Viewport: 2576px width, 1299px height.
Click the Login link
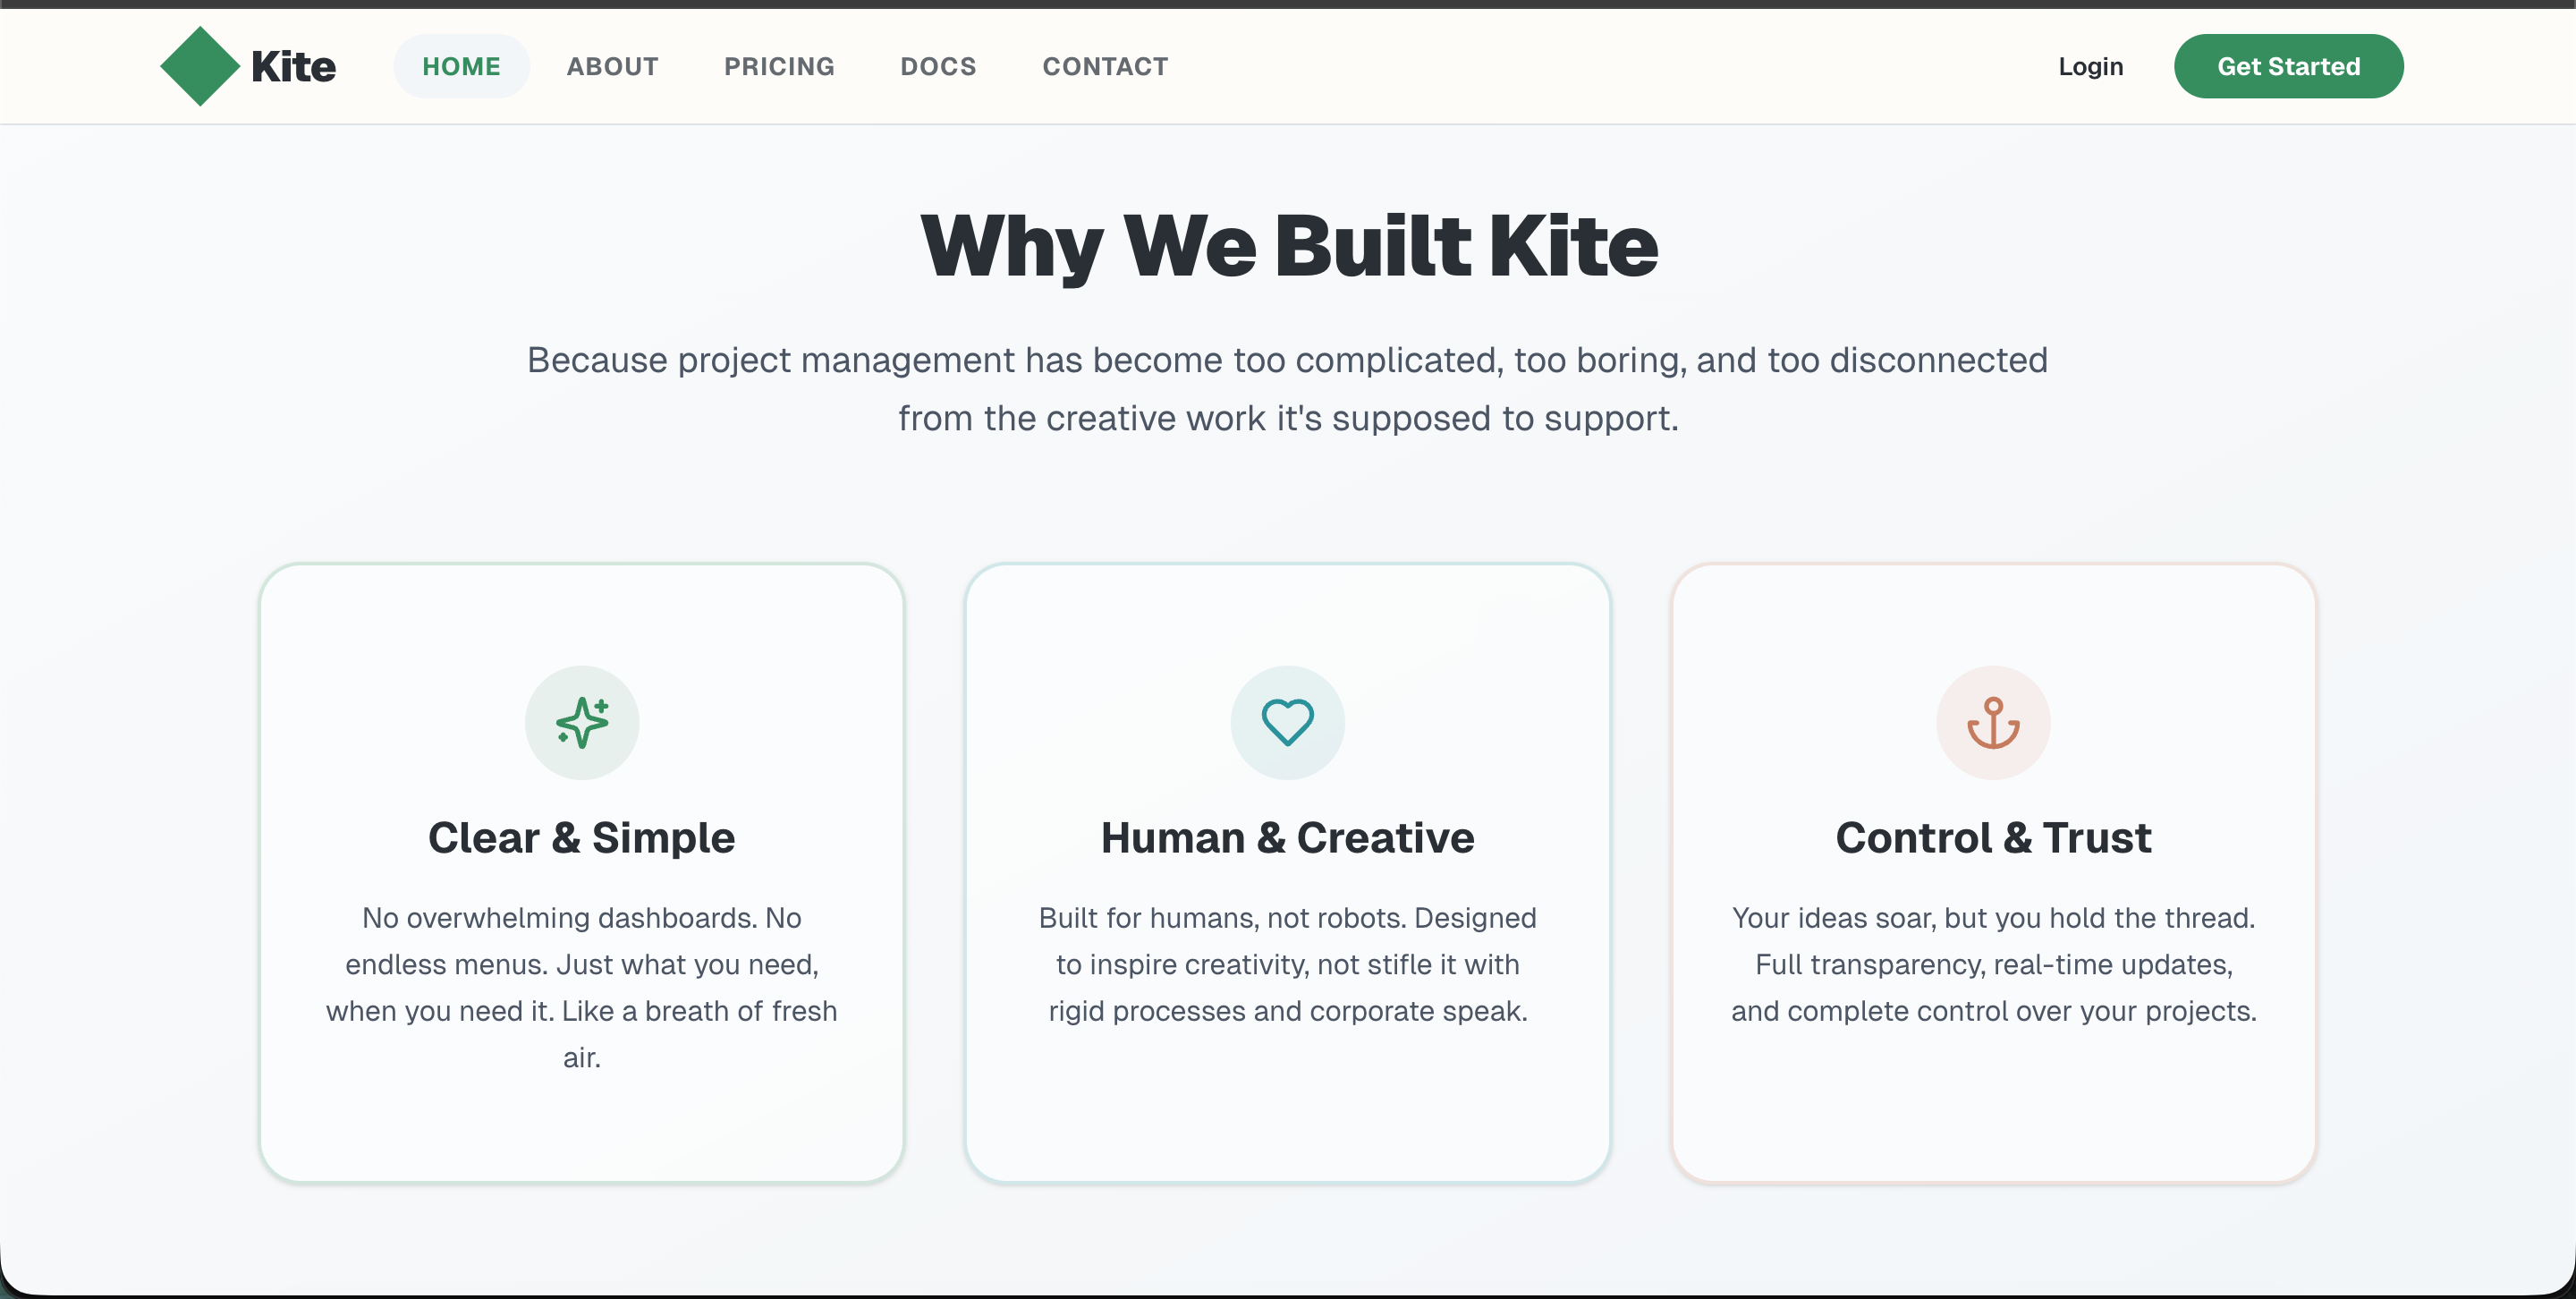pos(2090,66)
